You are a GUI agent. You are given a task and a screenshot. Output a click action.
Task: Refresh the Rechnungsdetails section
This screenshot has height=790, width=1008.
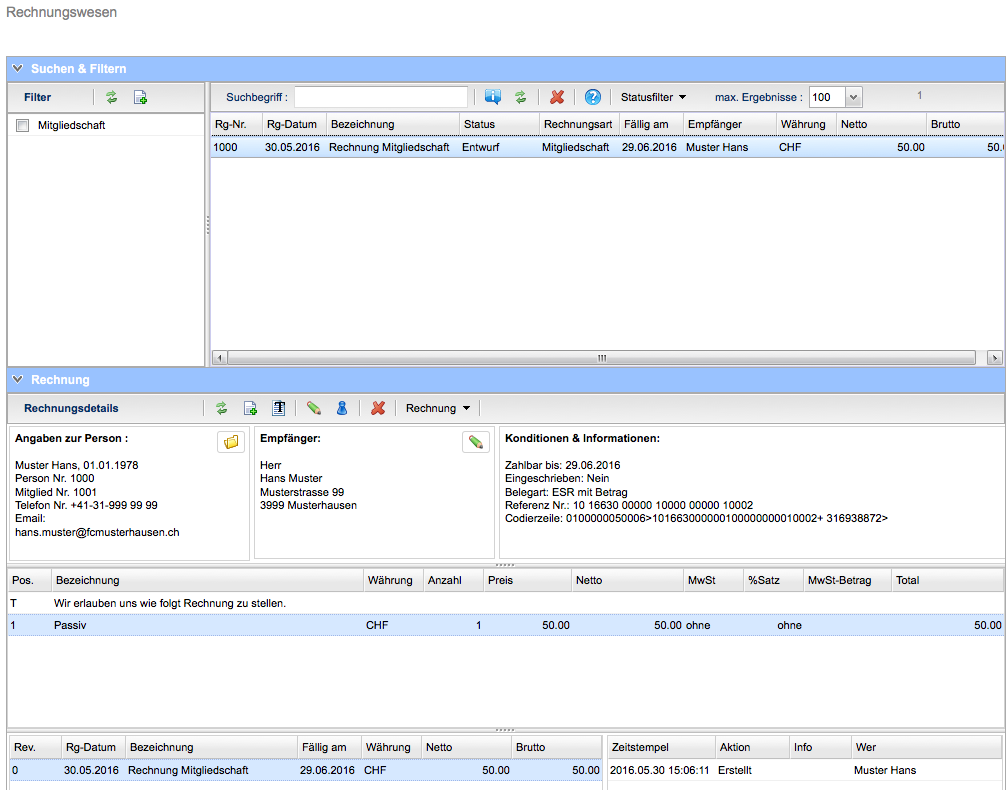222,408
